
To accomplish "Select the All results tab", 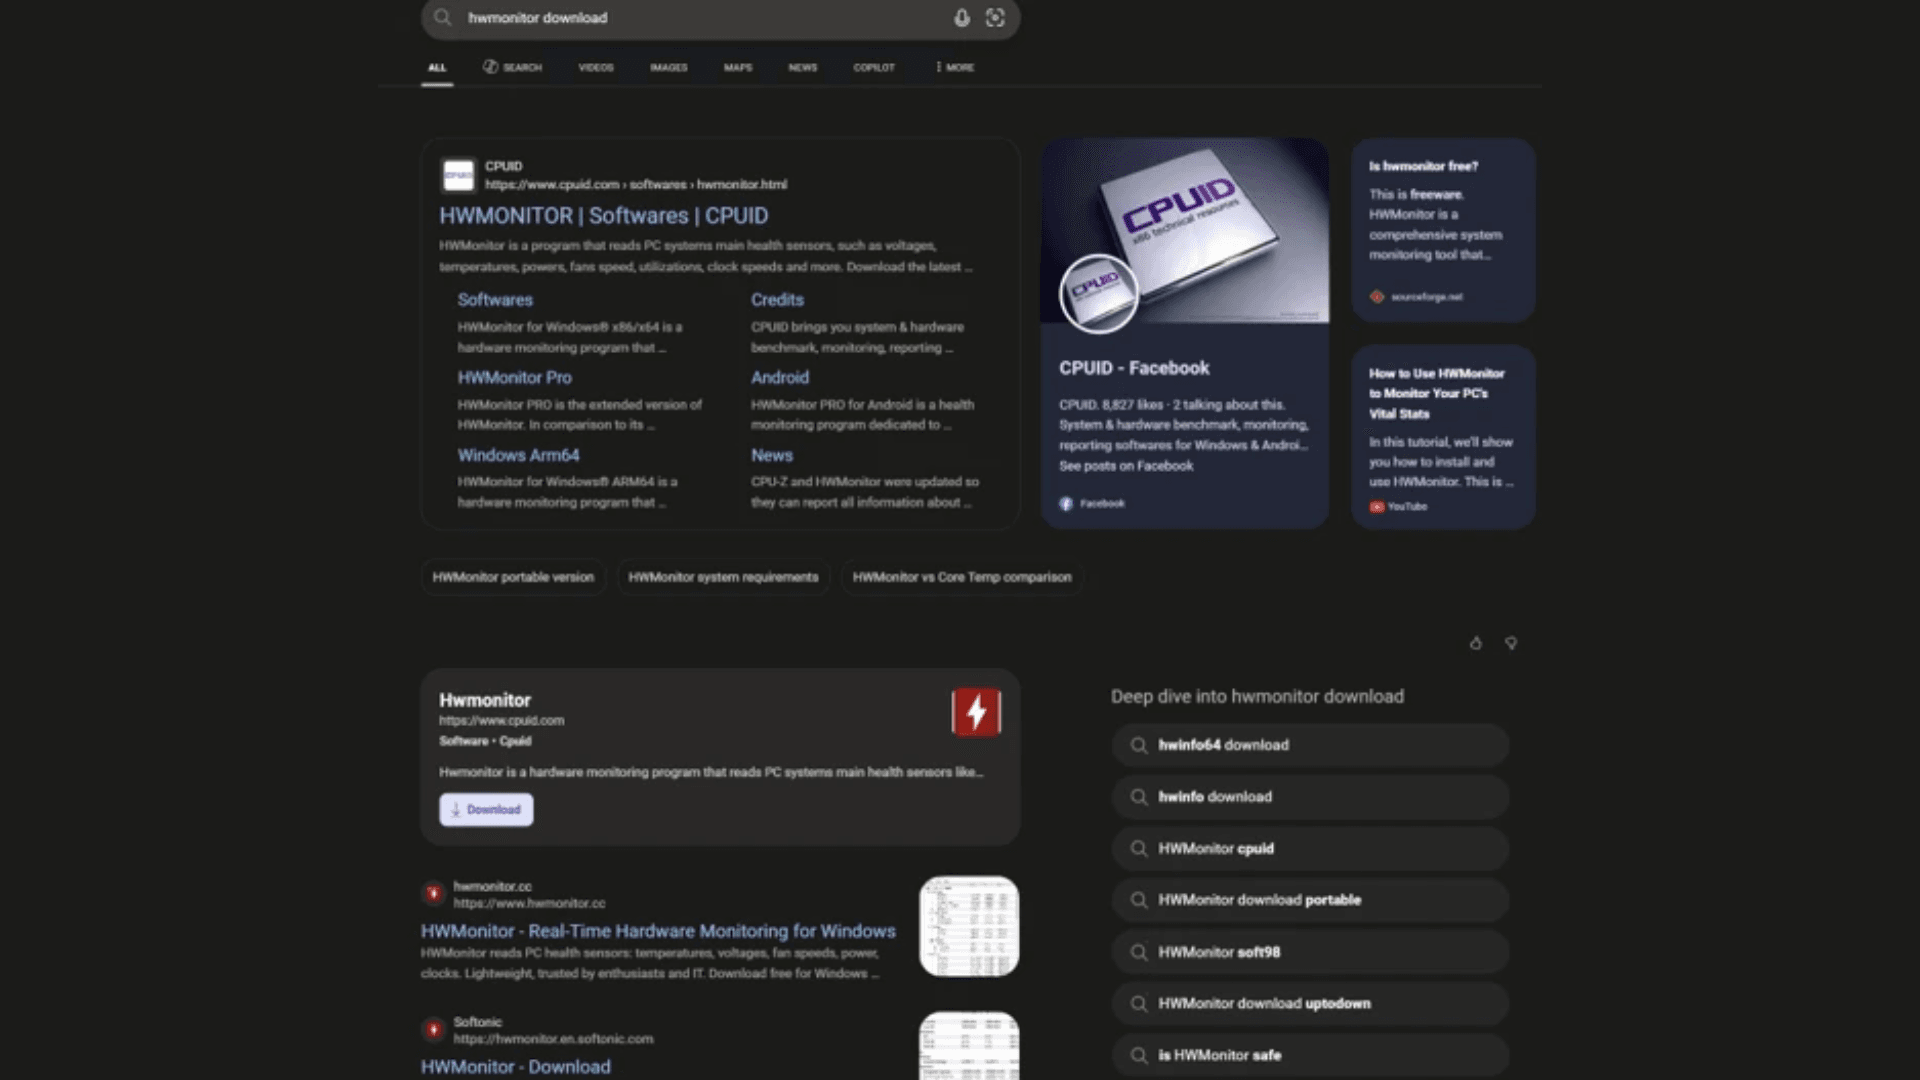I will pos(437,68).
